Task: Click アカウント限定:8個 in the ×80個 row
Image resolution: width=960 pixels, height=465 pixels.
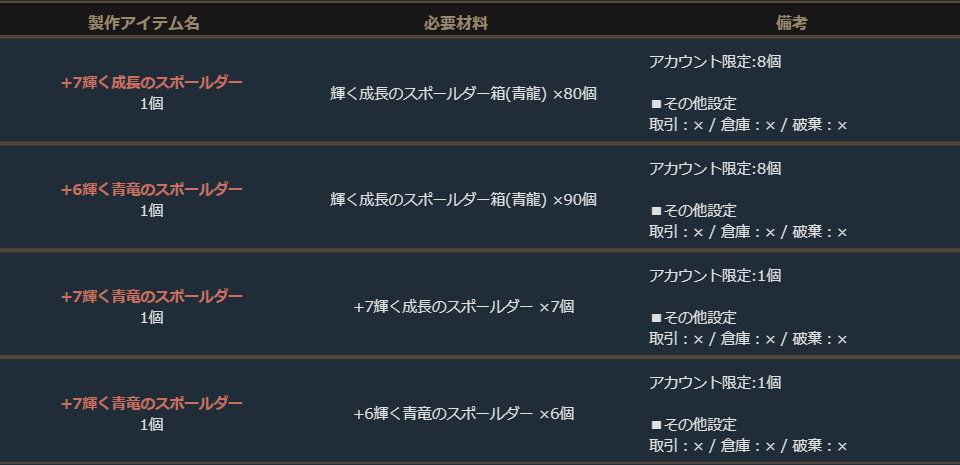Action: [x=714, y=62]
